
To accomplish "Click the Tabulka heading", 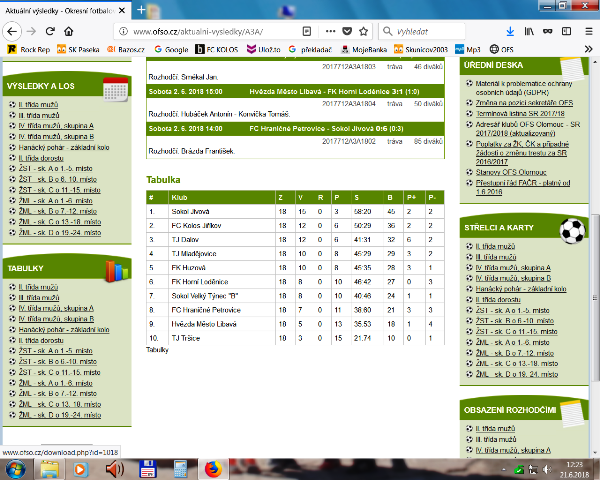I will click(163, 180).
